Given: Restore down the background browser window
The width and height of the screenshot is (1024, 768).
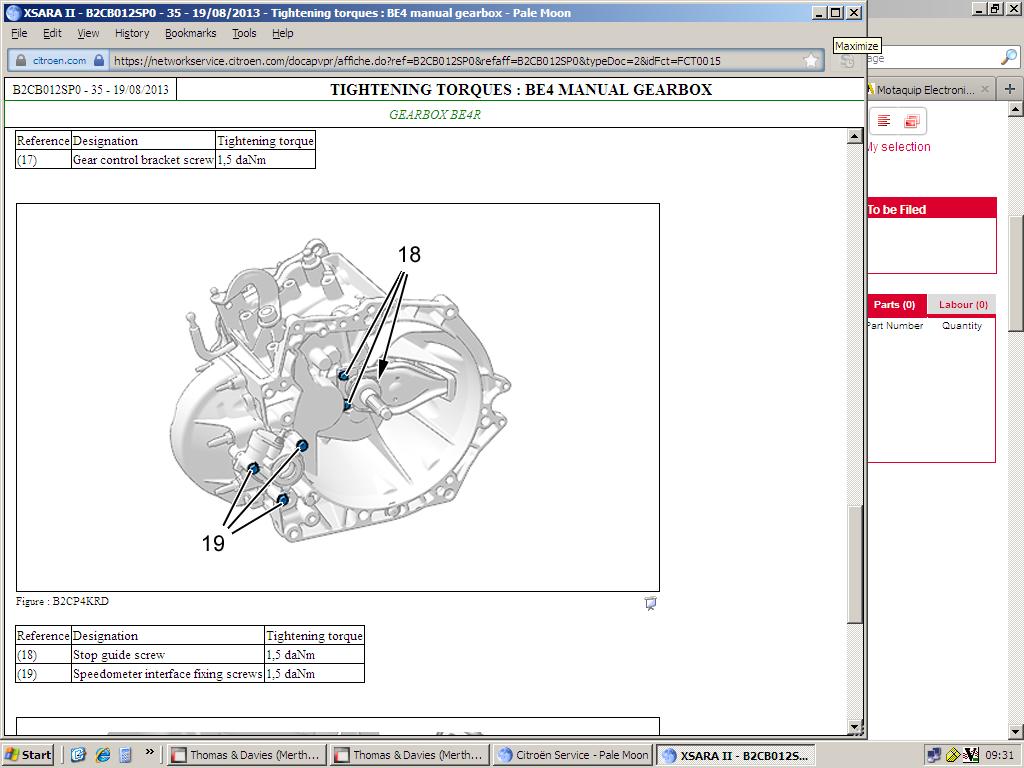Looking at the screenshot, I should (x=995, y=8).
